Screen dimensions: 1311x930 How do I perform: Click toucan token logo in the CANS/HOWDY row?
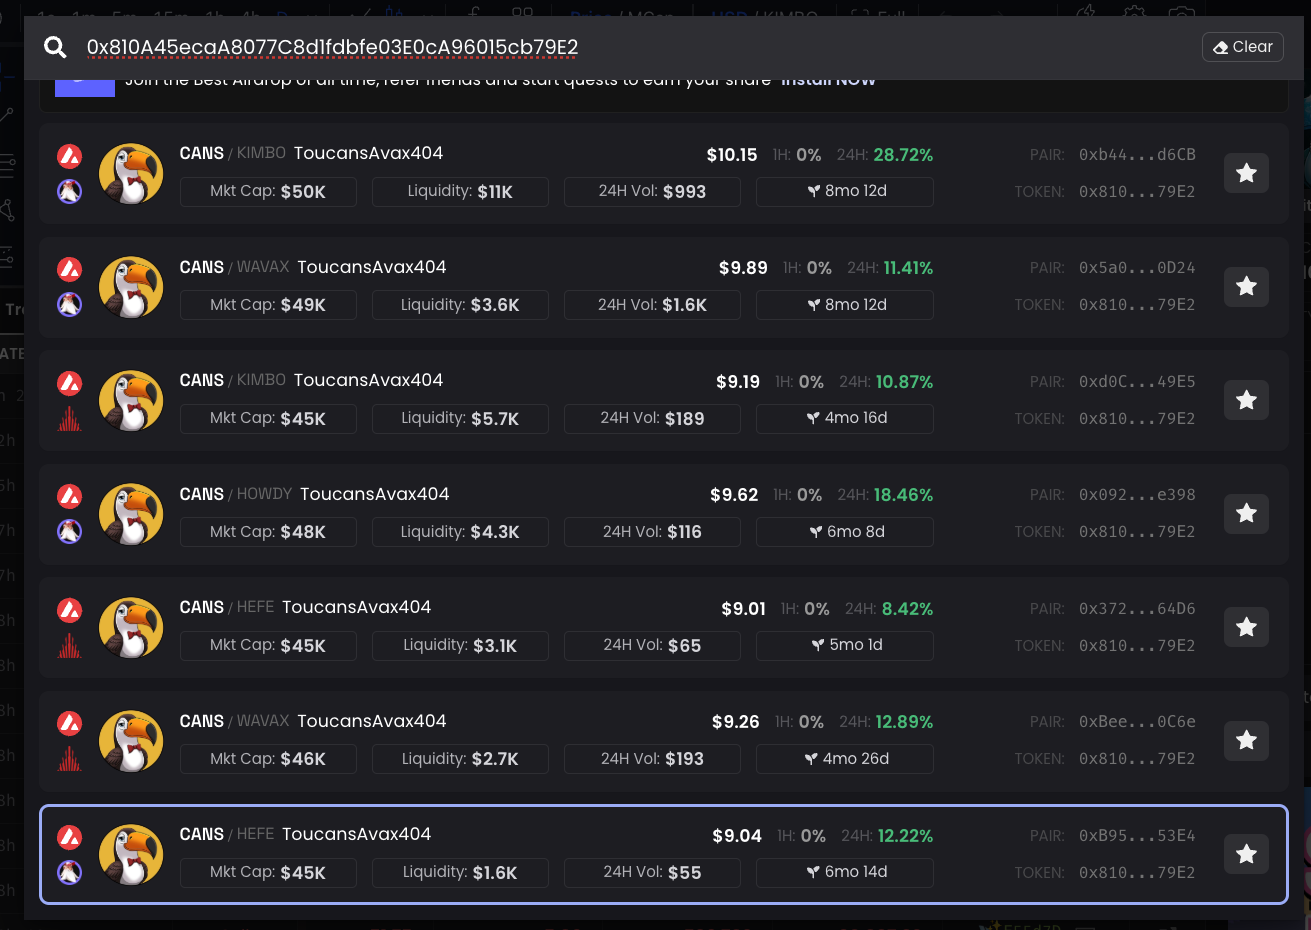pos(131,514)
